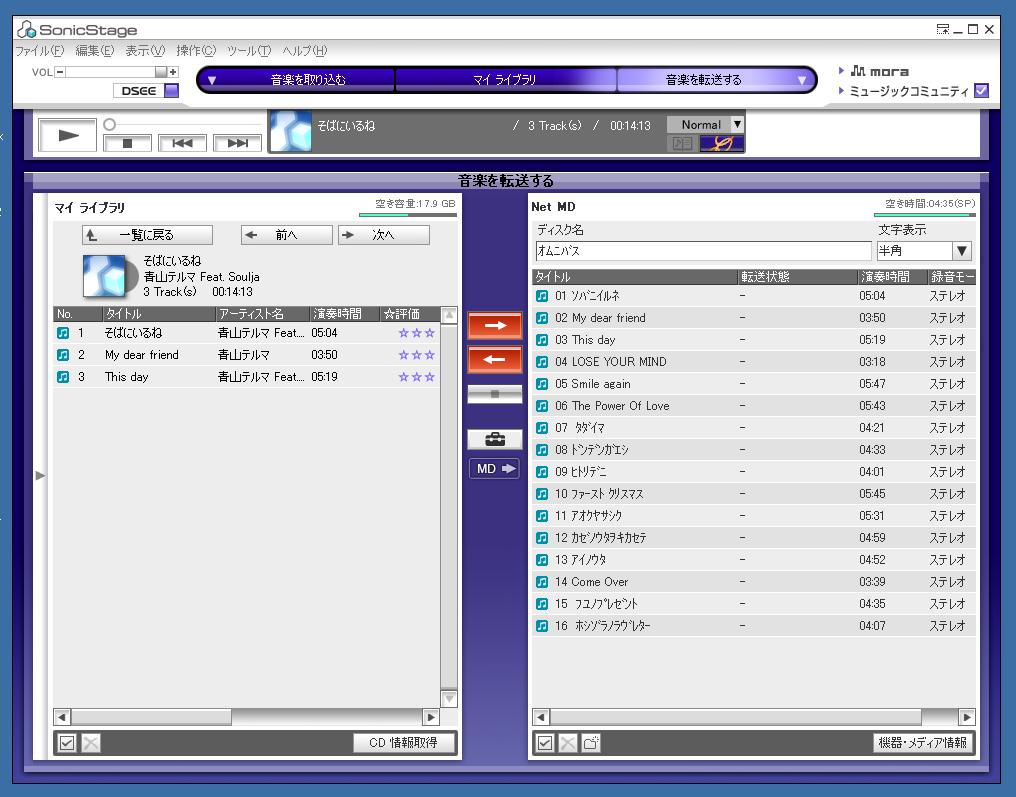
Task: Set star rating for This day
Action: 417,377
